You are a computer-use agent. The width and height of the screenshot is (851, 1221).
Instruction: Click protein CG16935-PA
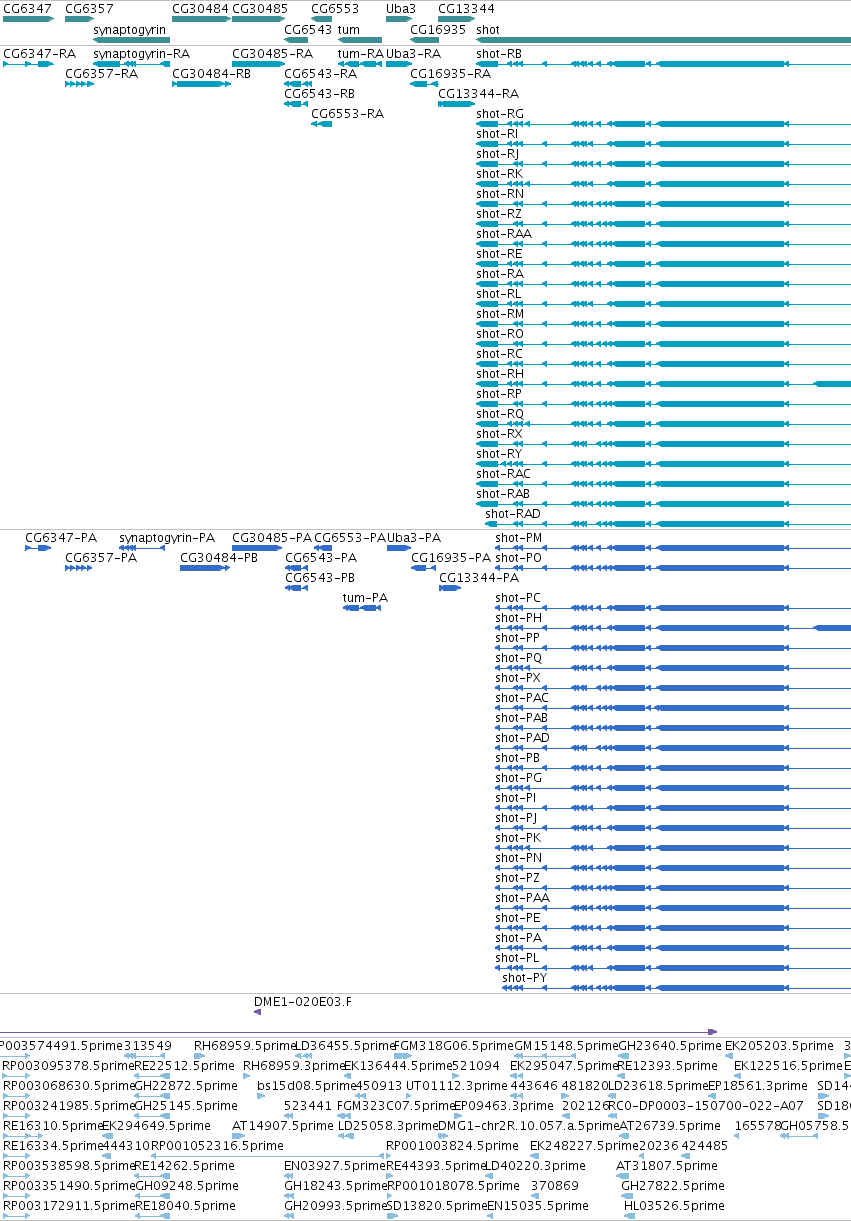pos(451,557)
